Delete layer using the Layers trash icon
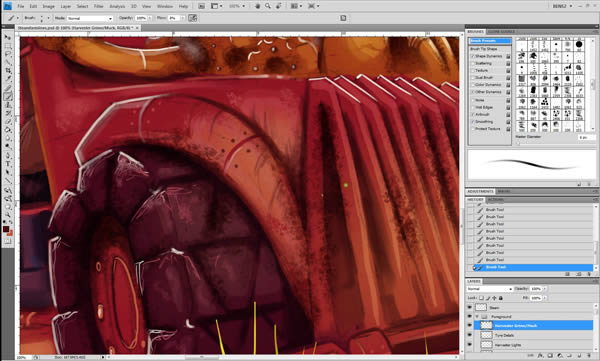Image resolution: width=600 pixels, height=361 pixels. tap(589, 356)
